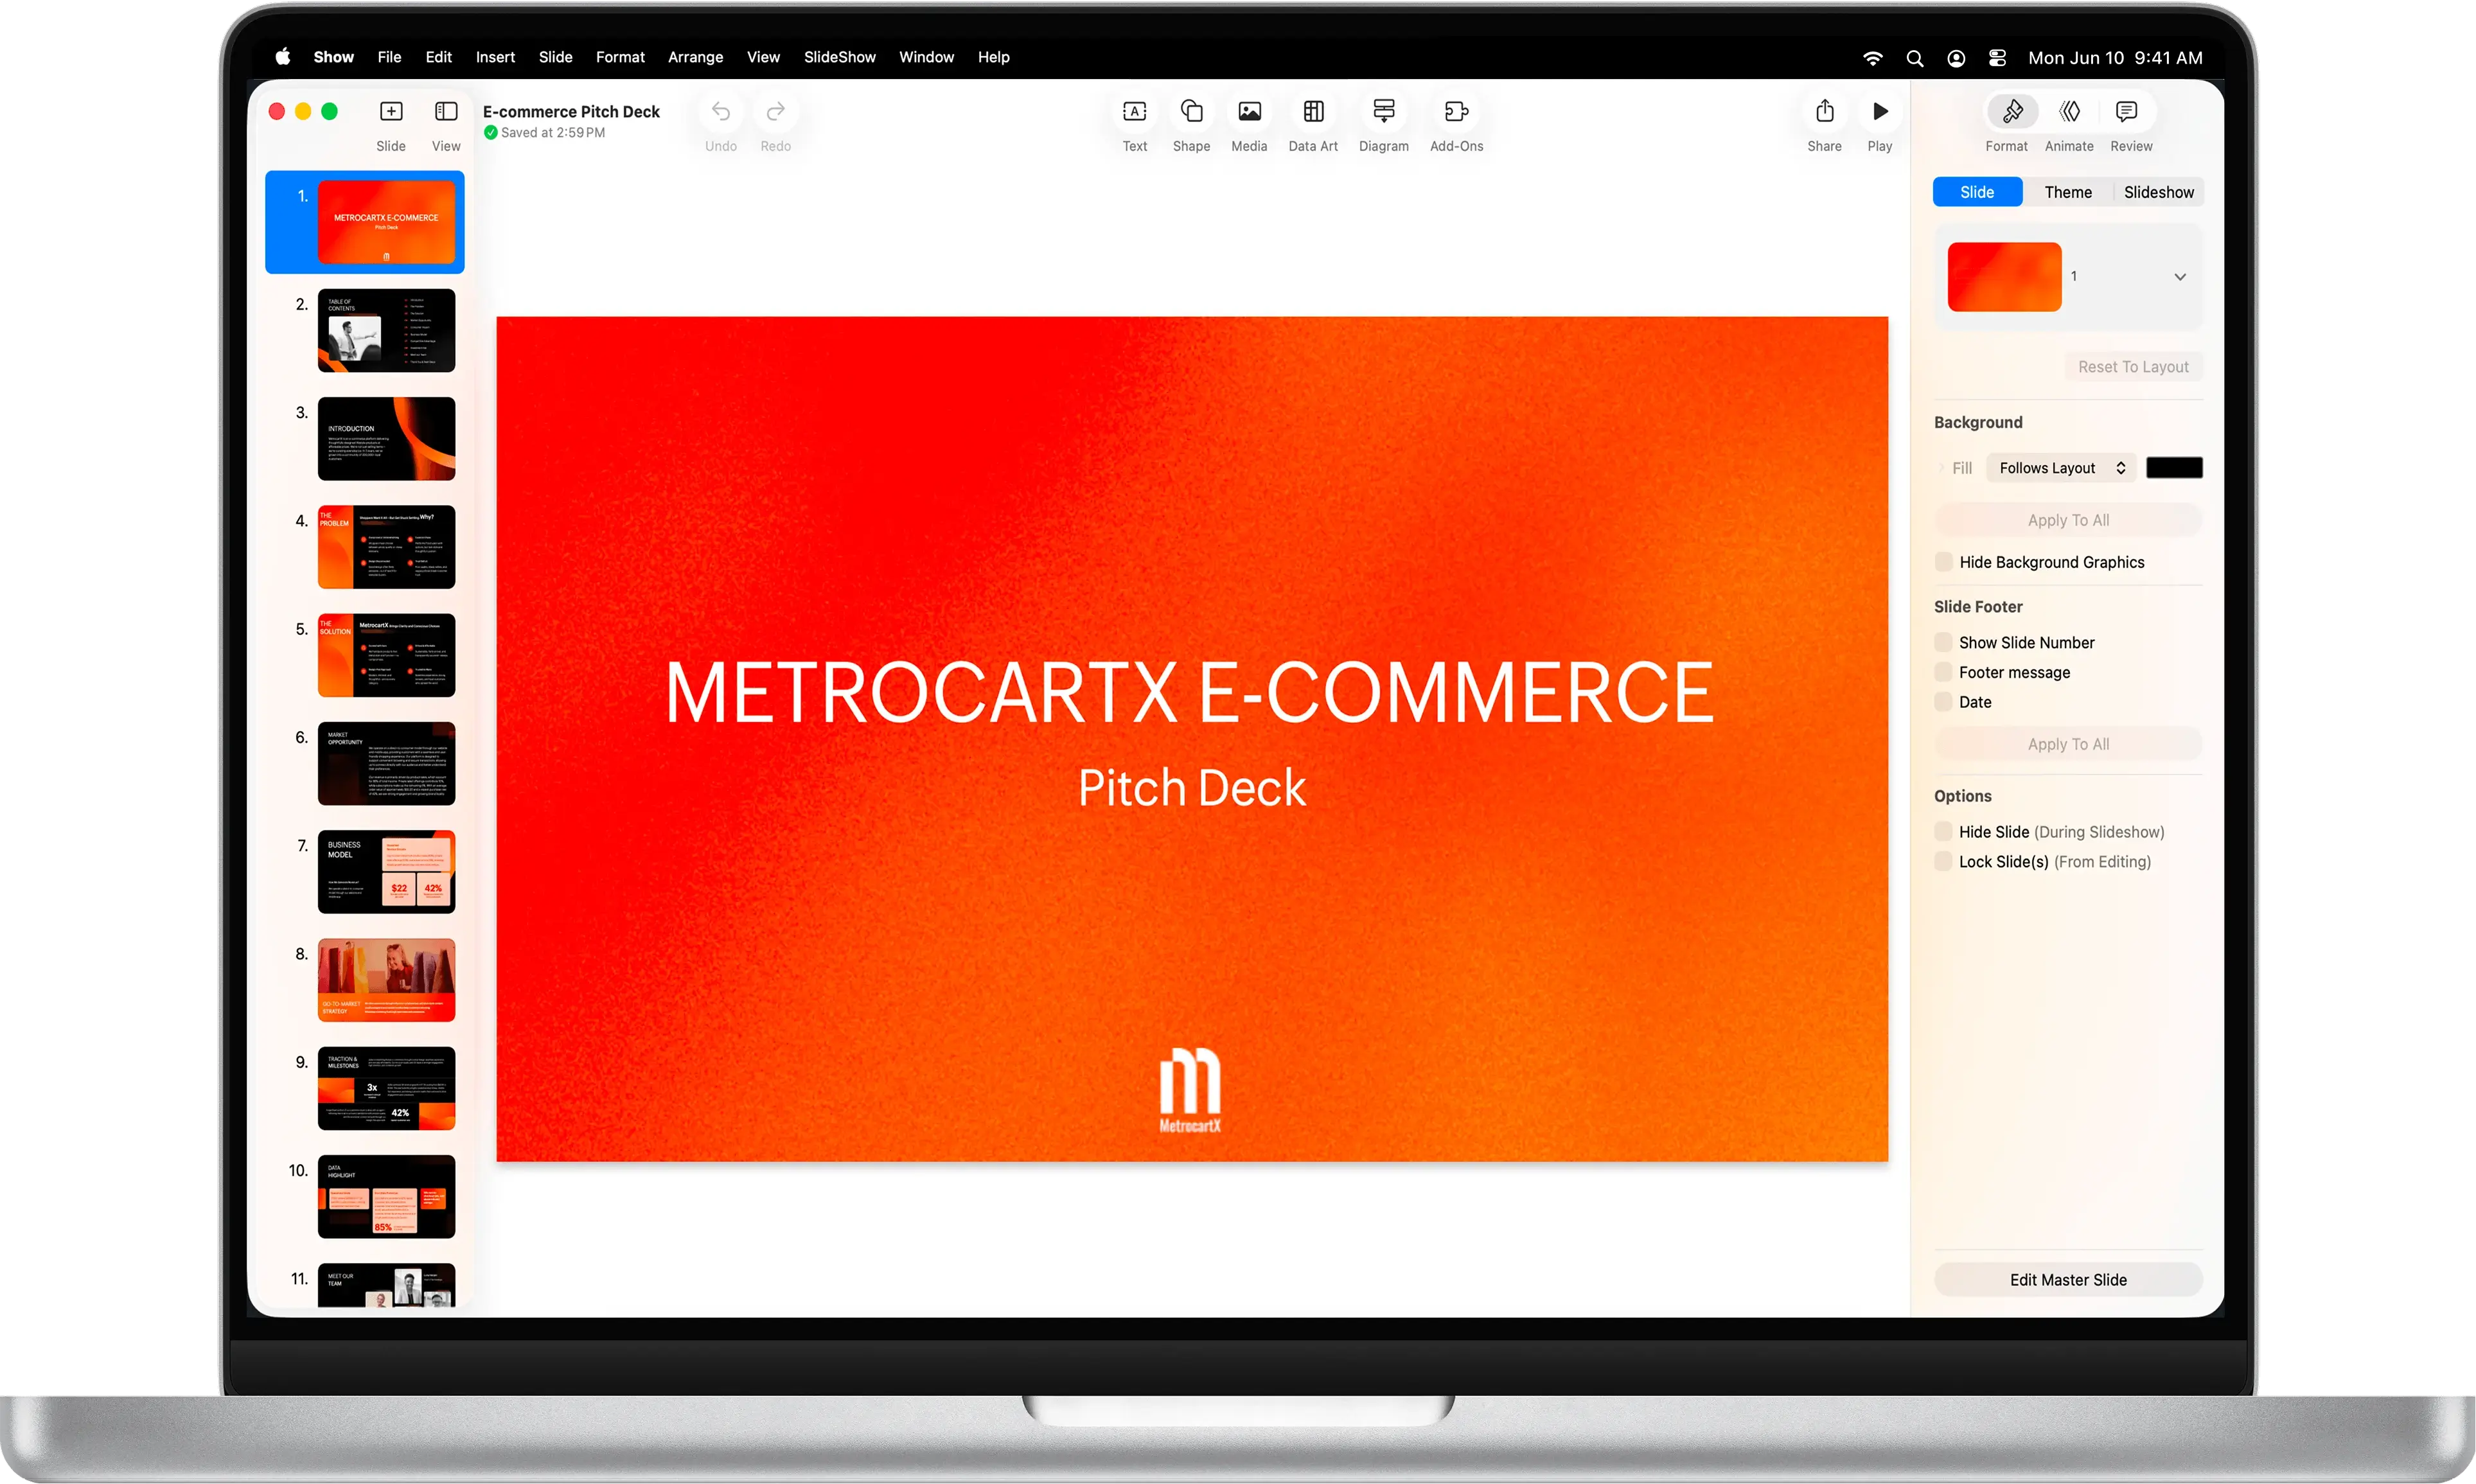This screenshot has height=1484, width=2476.
Task: Open the Arrange menu in the menu bar
Action: (695, 57)
